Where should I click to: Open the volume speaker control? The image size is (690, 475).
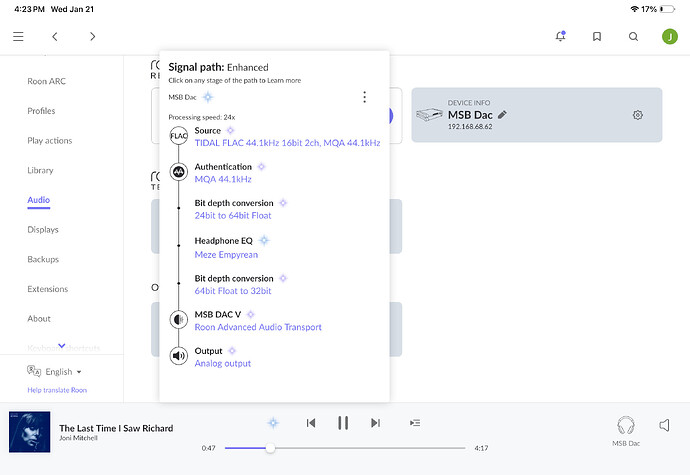click(x=664, y=425)
